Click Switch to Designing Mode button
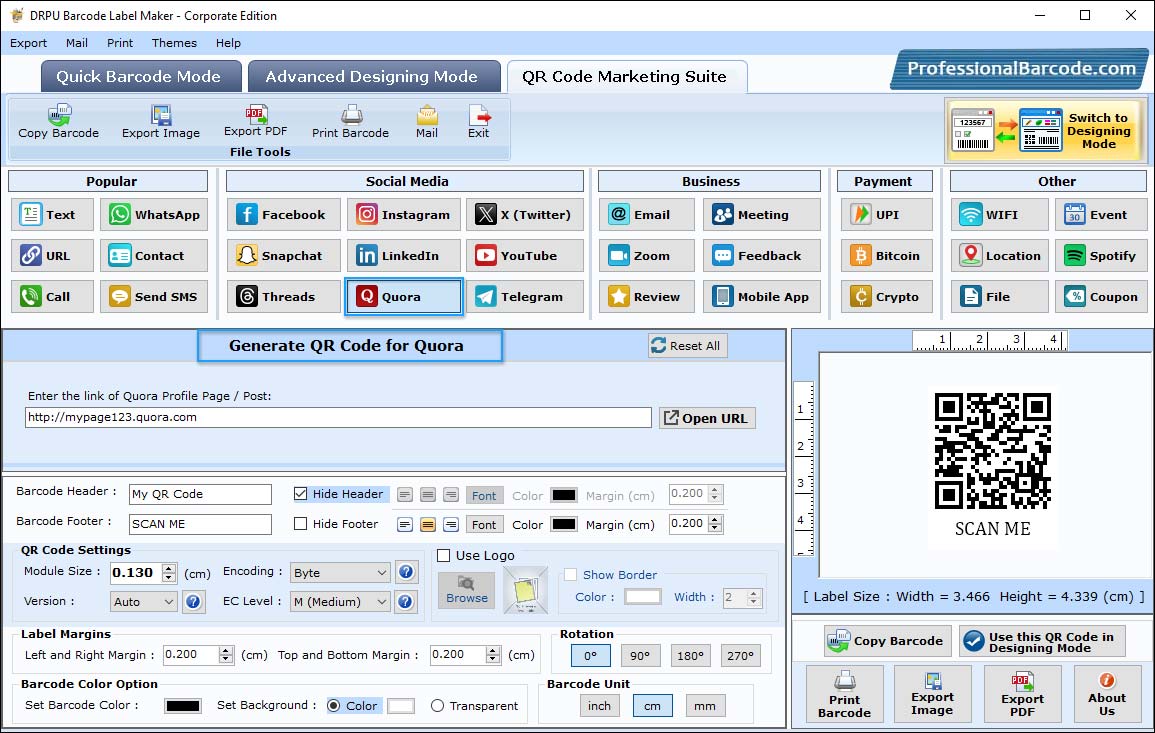Screen dimensions: 1155x733 (1045, 131)
